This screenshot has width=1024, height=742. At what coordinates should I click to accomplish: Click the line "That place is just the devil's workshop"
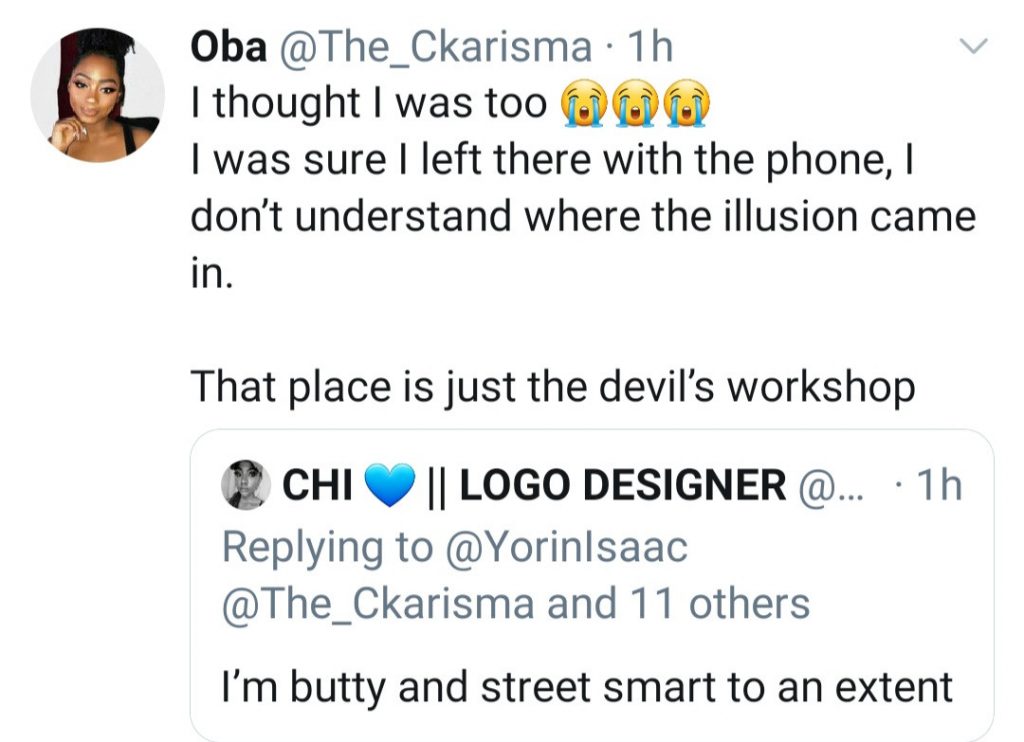click(x=552, y=386)
